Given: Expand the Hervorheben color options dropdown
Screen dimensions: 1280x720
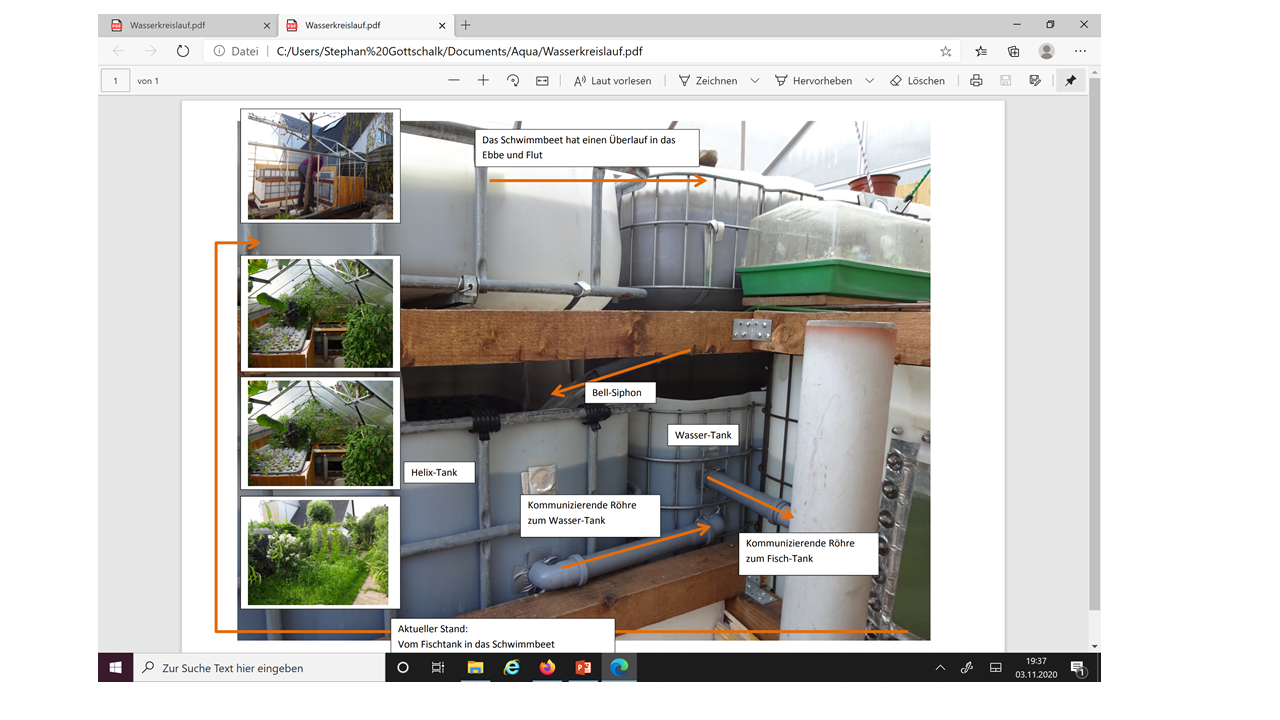Looking at the screenshot, I should pyautogui.click(x=869, y=81).
